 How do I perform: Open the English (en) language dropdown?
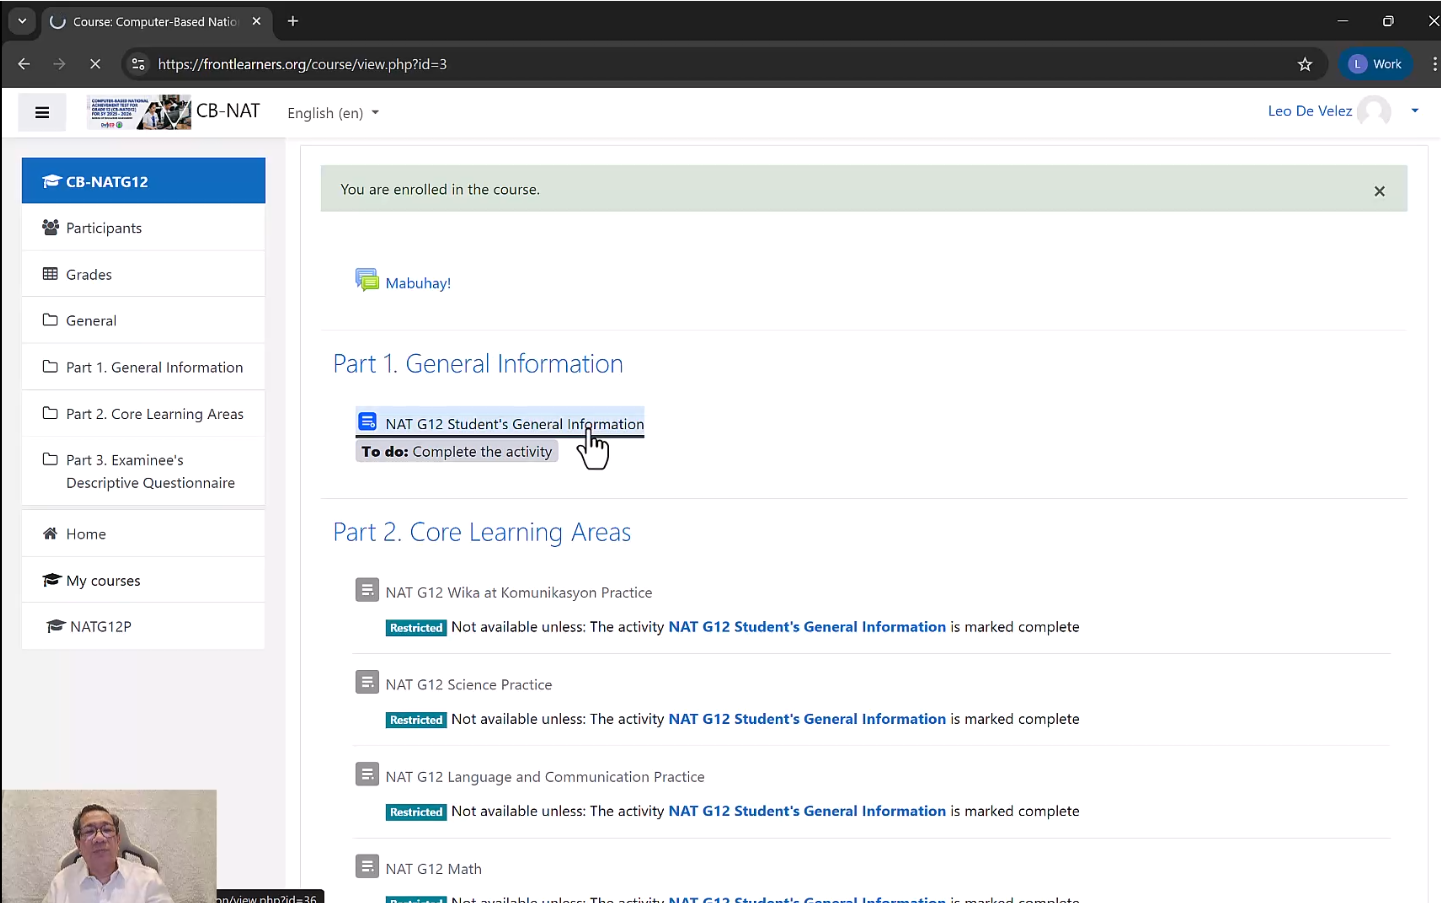click(332, 113)
